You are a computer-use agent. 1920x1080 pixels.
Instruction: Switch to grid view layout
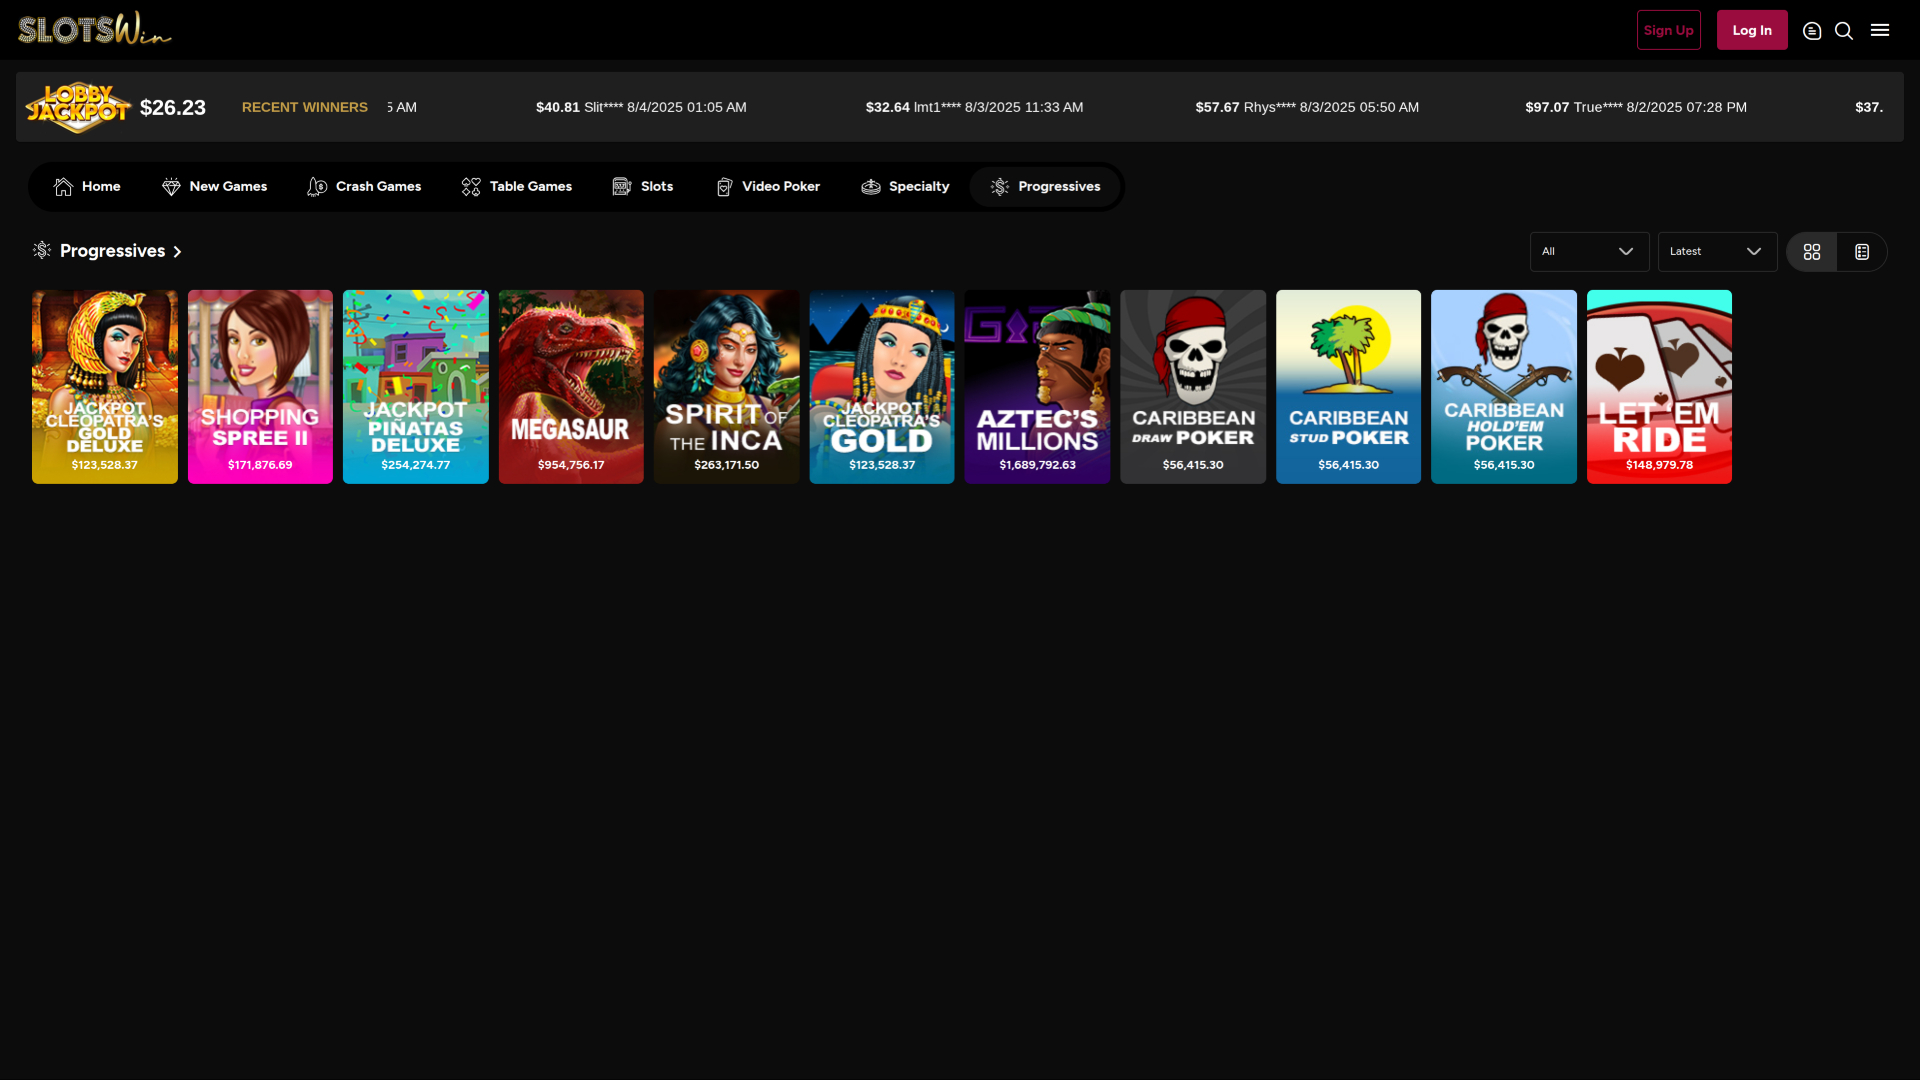(x=1812, y=251)
